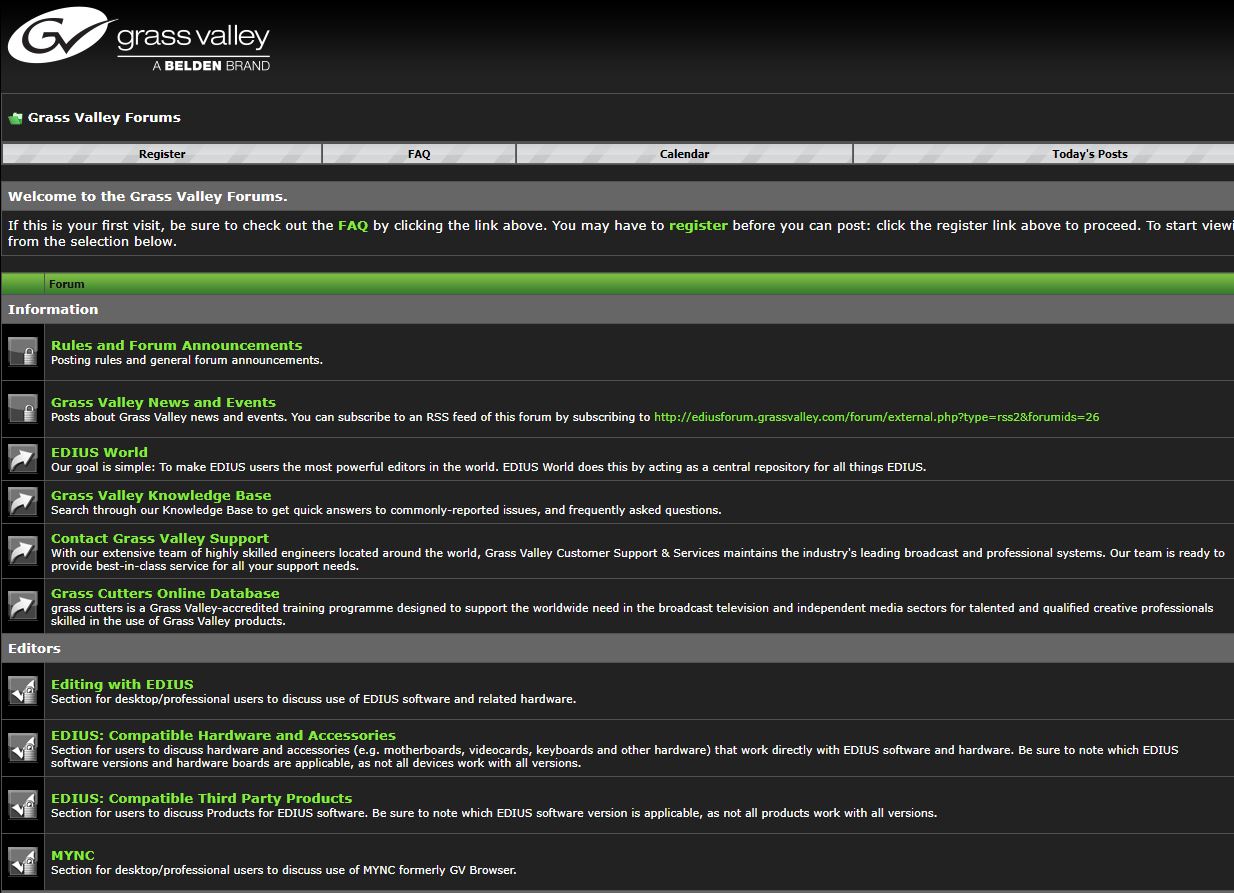This screenshot has height=893, width=1234.
Task: Click the Editing with EDIUS description text
Action: coord(313,699)
